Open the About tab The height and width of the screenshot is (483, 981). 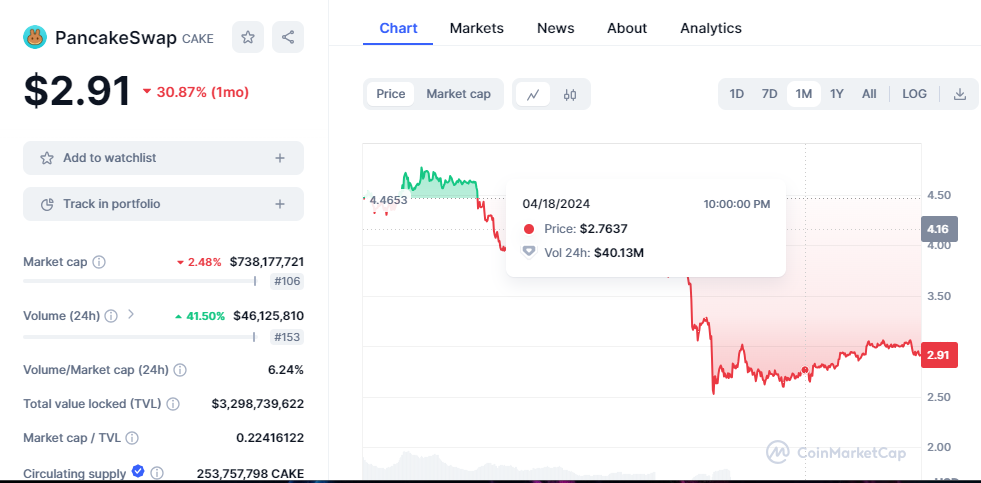627,28
